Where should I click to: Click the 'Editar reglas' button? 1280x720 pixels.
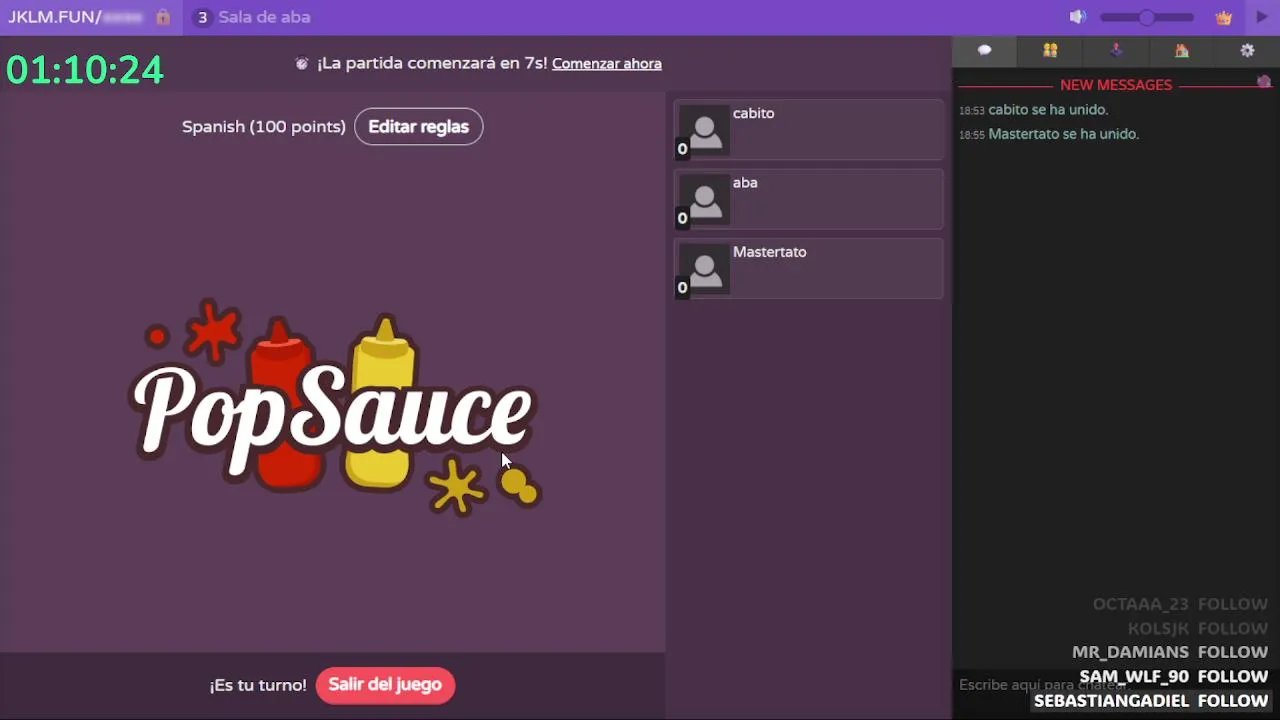pyautogui.click(x=419, y=127)
